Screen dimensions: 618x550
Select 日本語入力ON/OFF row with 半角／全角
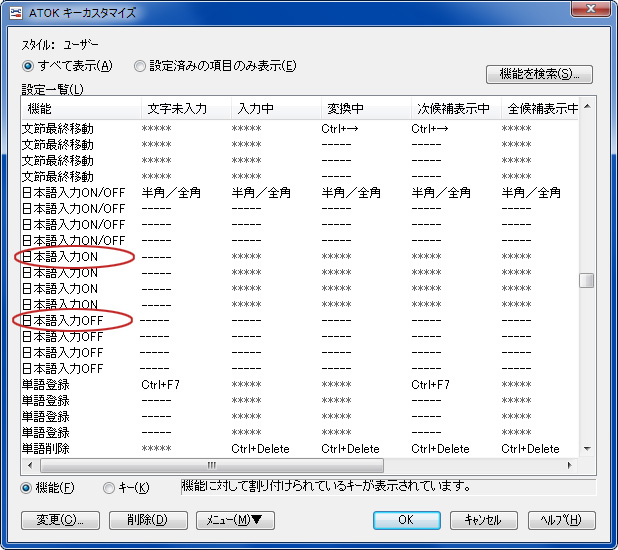point(300,192)
